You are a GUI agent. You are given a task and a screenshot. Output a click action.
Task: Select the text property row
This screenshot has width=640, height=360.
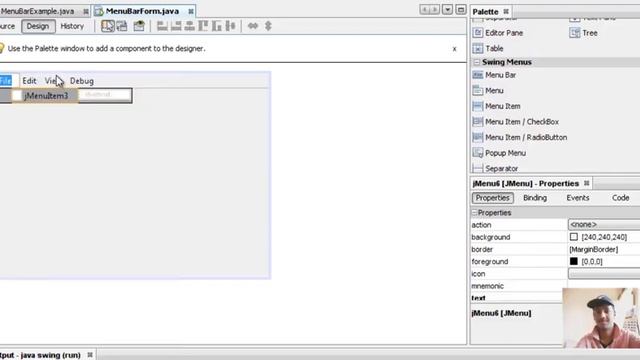point(516,298)
